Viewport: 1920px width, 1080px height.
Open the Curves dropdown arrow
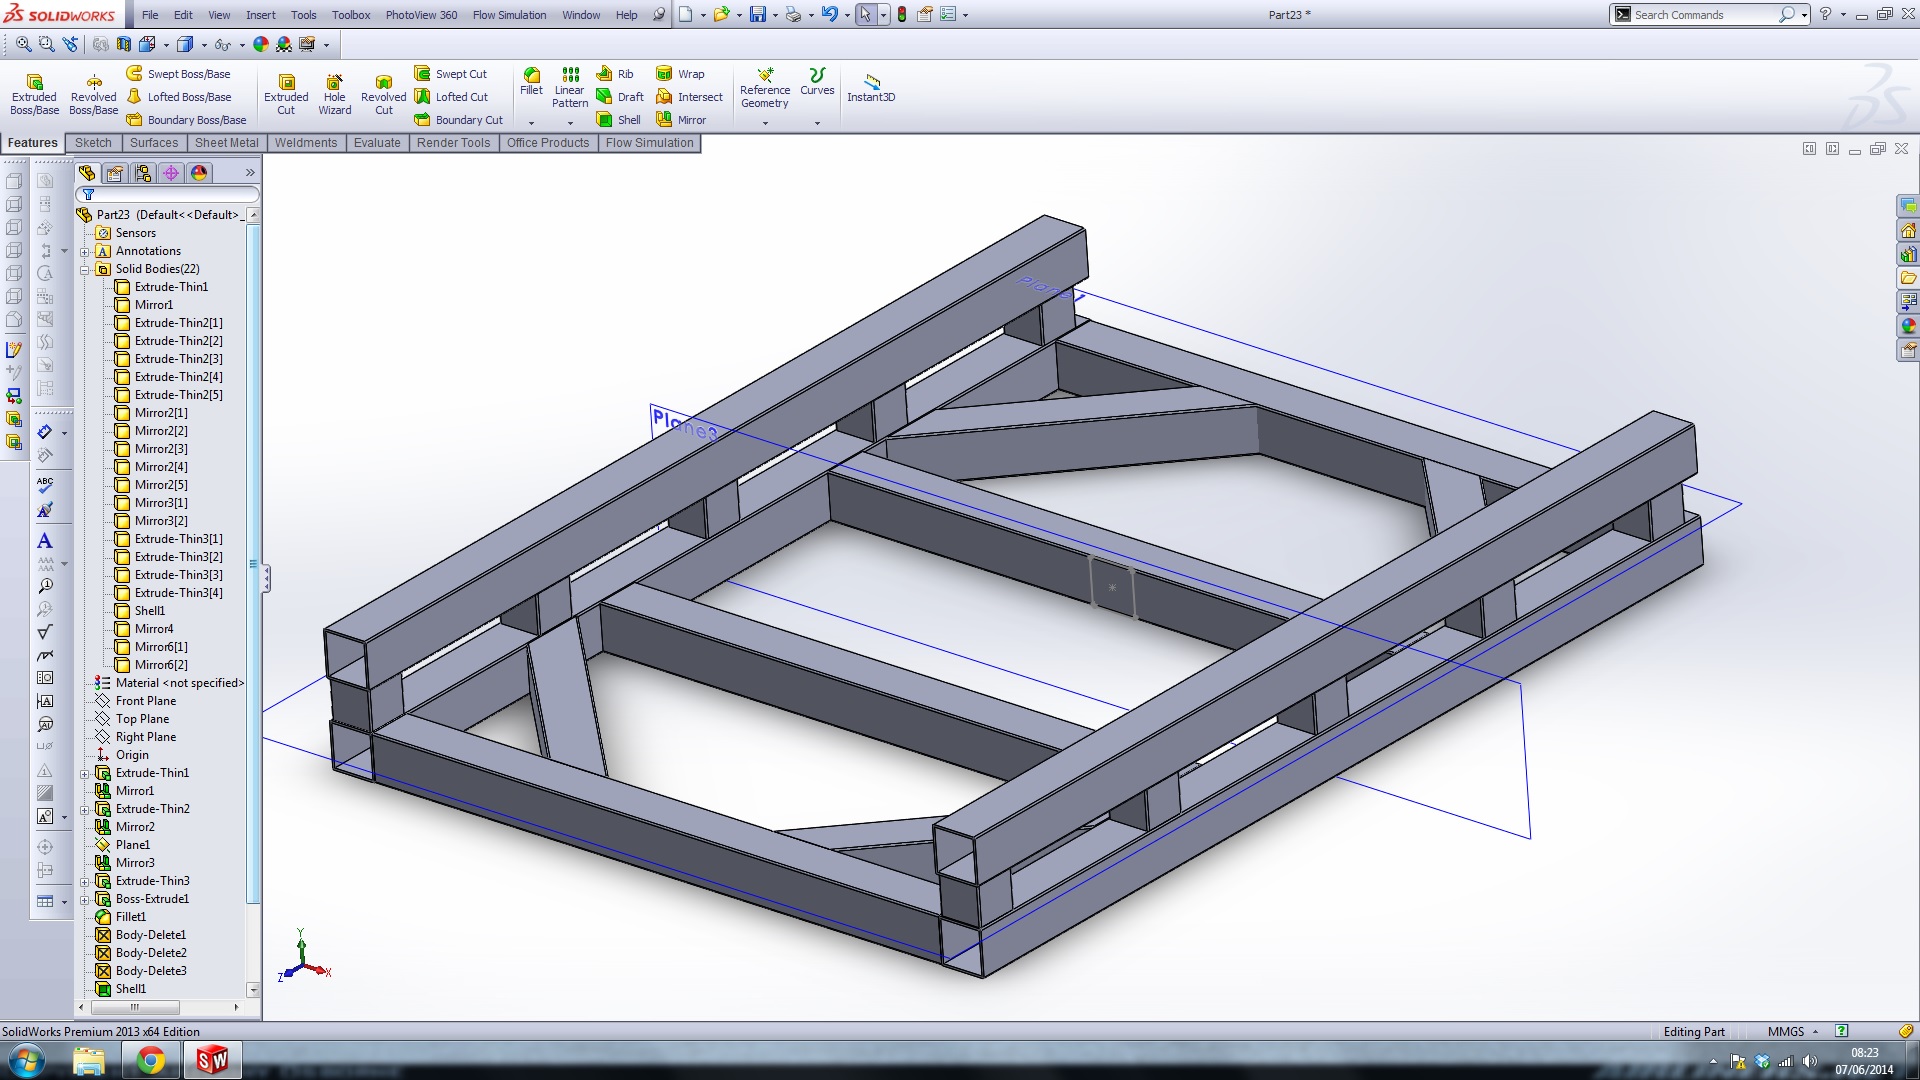point(817,123)
